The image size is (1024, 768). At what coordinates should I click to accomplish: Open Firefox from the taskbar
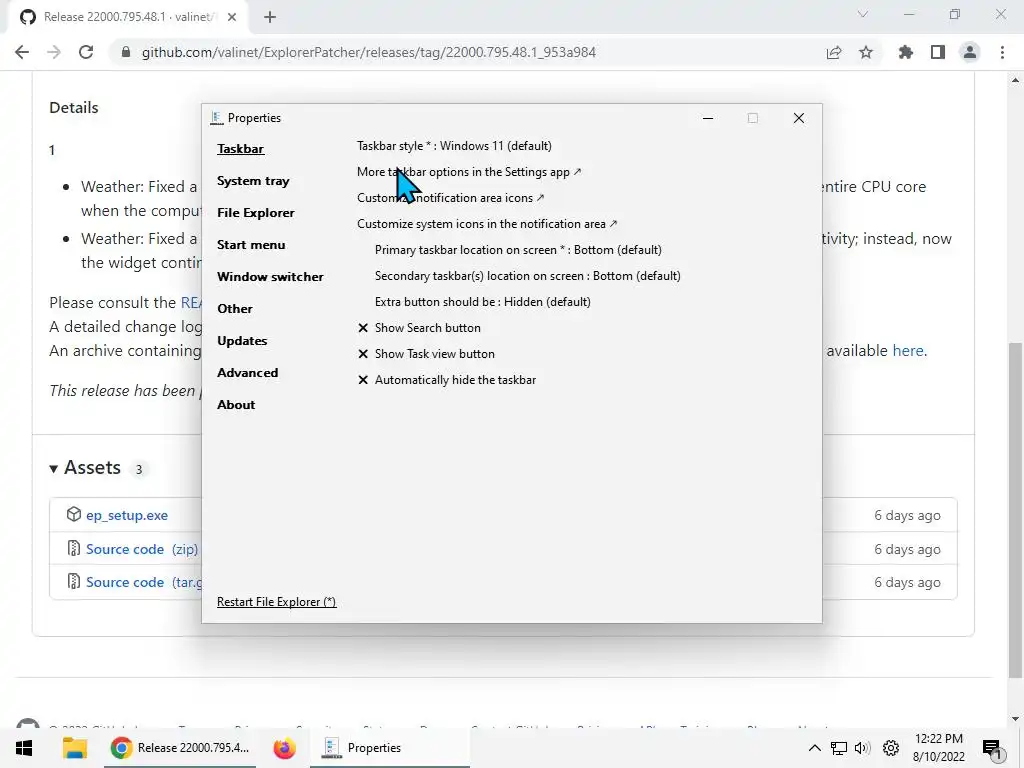pyautogui.click(x=284, y=748)
